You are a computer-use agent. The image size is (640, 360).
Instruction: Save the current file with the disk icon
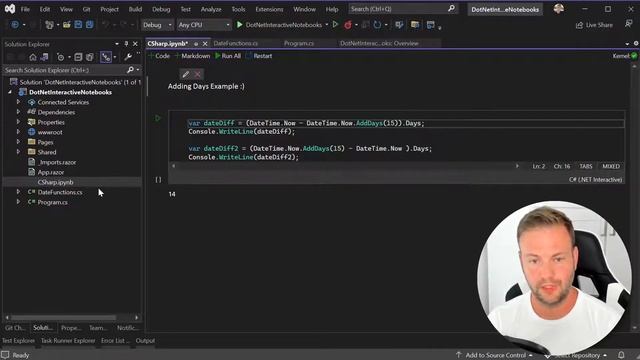78,25
